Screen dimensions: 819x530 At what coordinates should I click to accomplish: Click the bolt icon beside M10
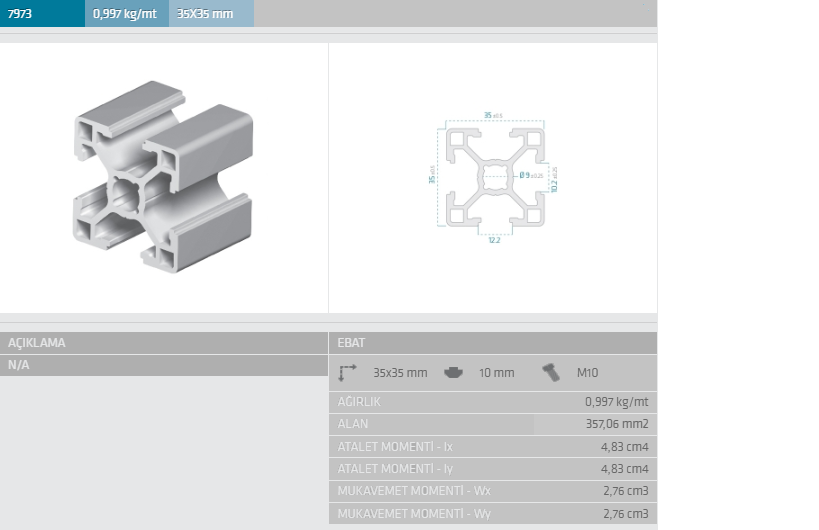point(551,373)
